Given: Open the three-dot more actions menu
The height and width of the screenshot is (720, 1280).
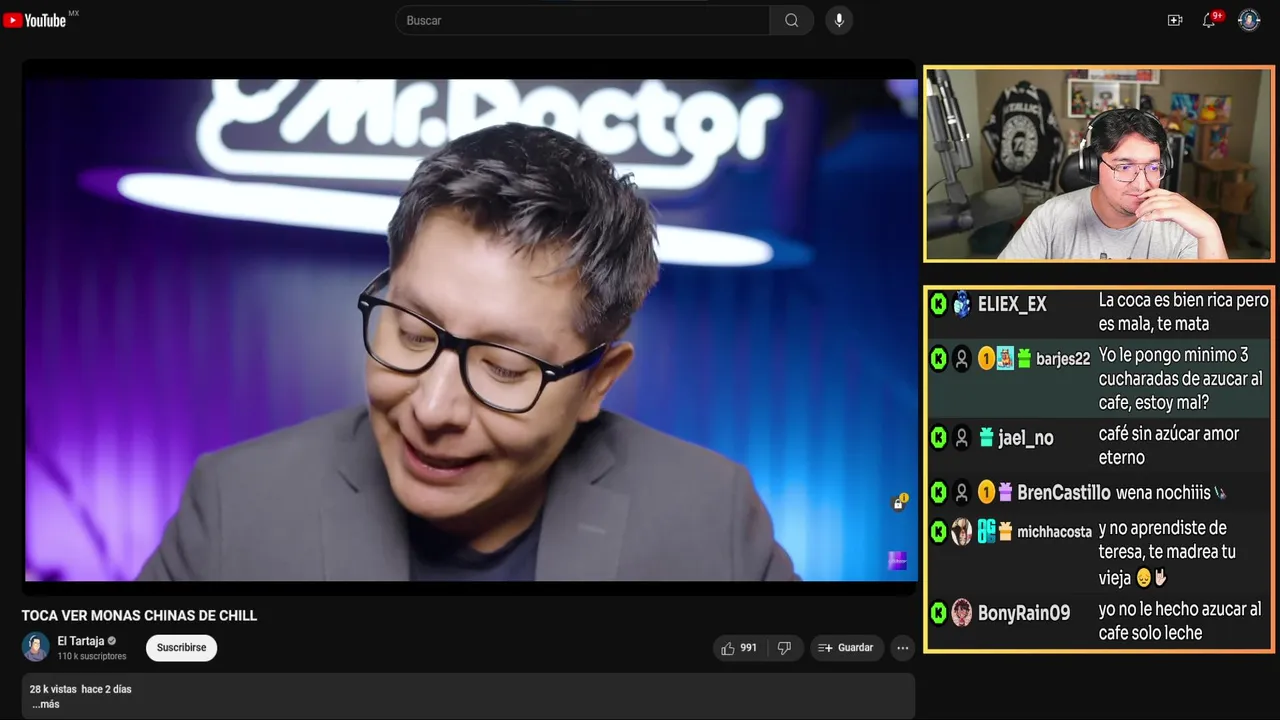Looking at the screenshot, I should click(903, 648).
